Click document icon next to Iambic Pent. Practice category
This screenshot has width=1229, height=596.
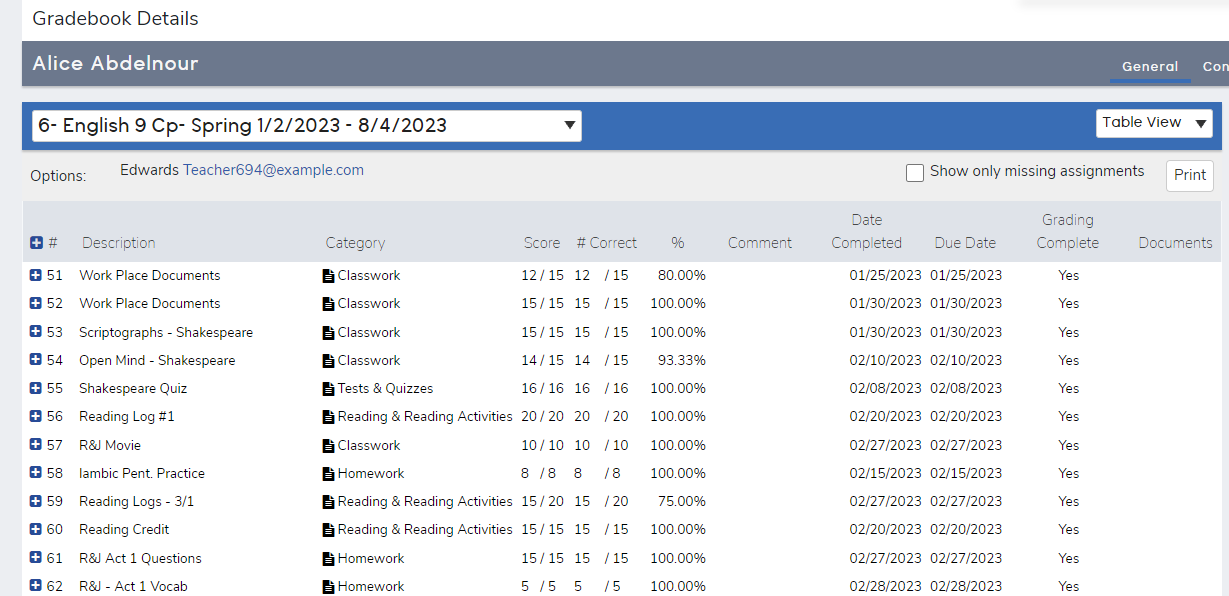[329, 474]
